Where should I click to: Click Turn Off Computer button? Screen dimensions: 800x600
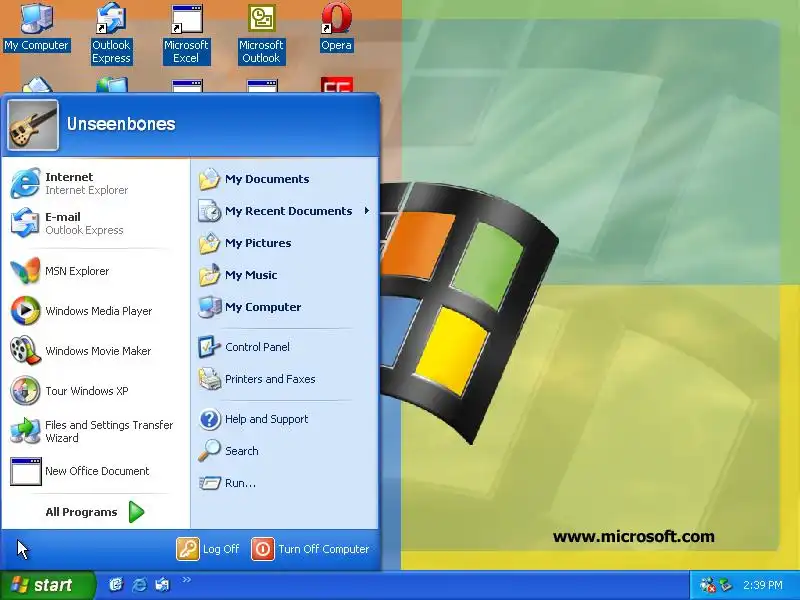(310, 549)
